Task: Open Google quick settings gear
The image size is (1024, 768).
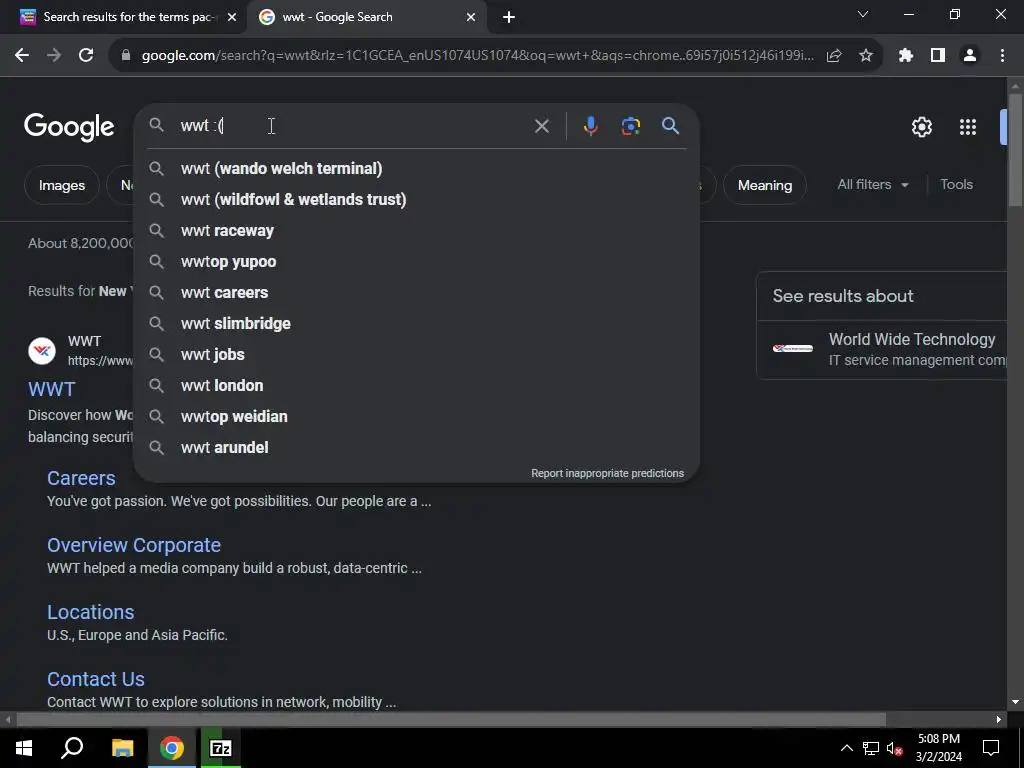Action: click(x=921, y=127)
